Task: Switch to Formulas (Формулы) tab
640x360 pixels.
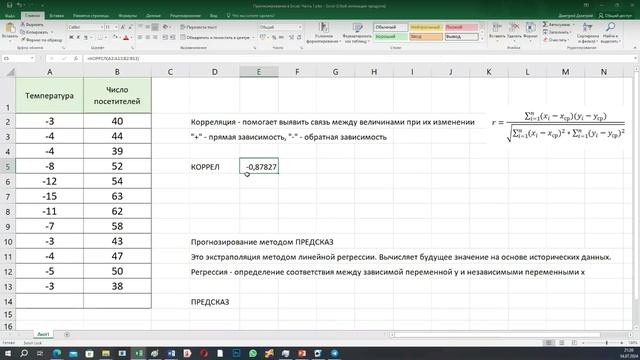Action: point(128,16)
